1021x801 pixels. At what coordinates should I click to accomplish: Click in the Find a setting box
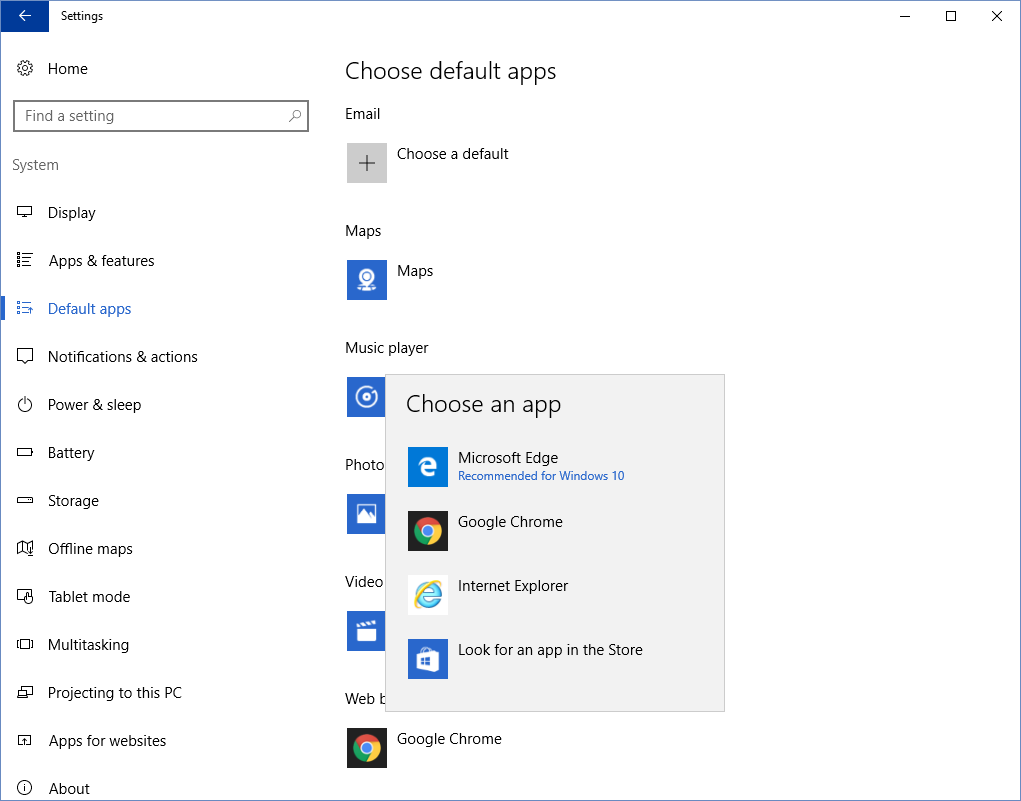(150, 116)
